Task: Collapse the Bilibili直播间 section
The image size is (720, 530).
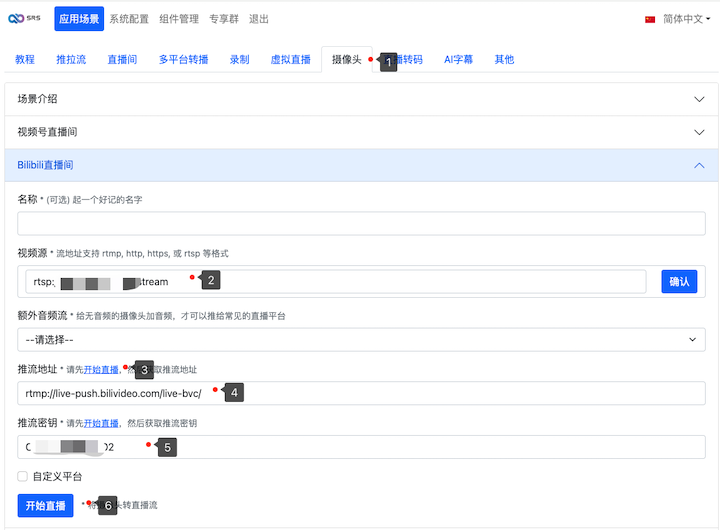Action: (x=361, y=165)
